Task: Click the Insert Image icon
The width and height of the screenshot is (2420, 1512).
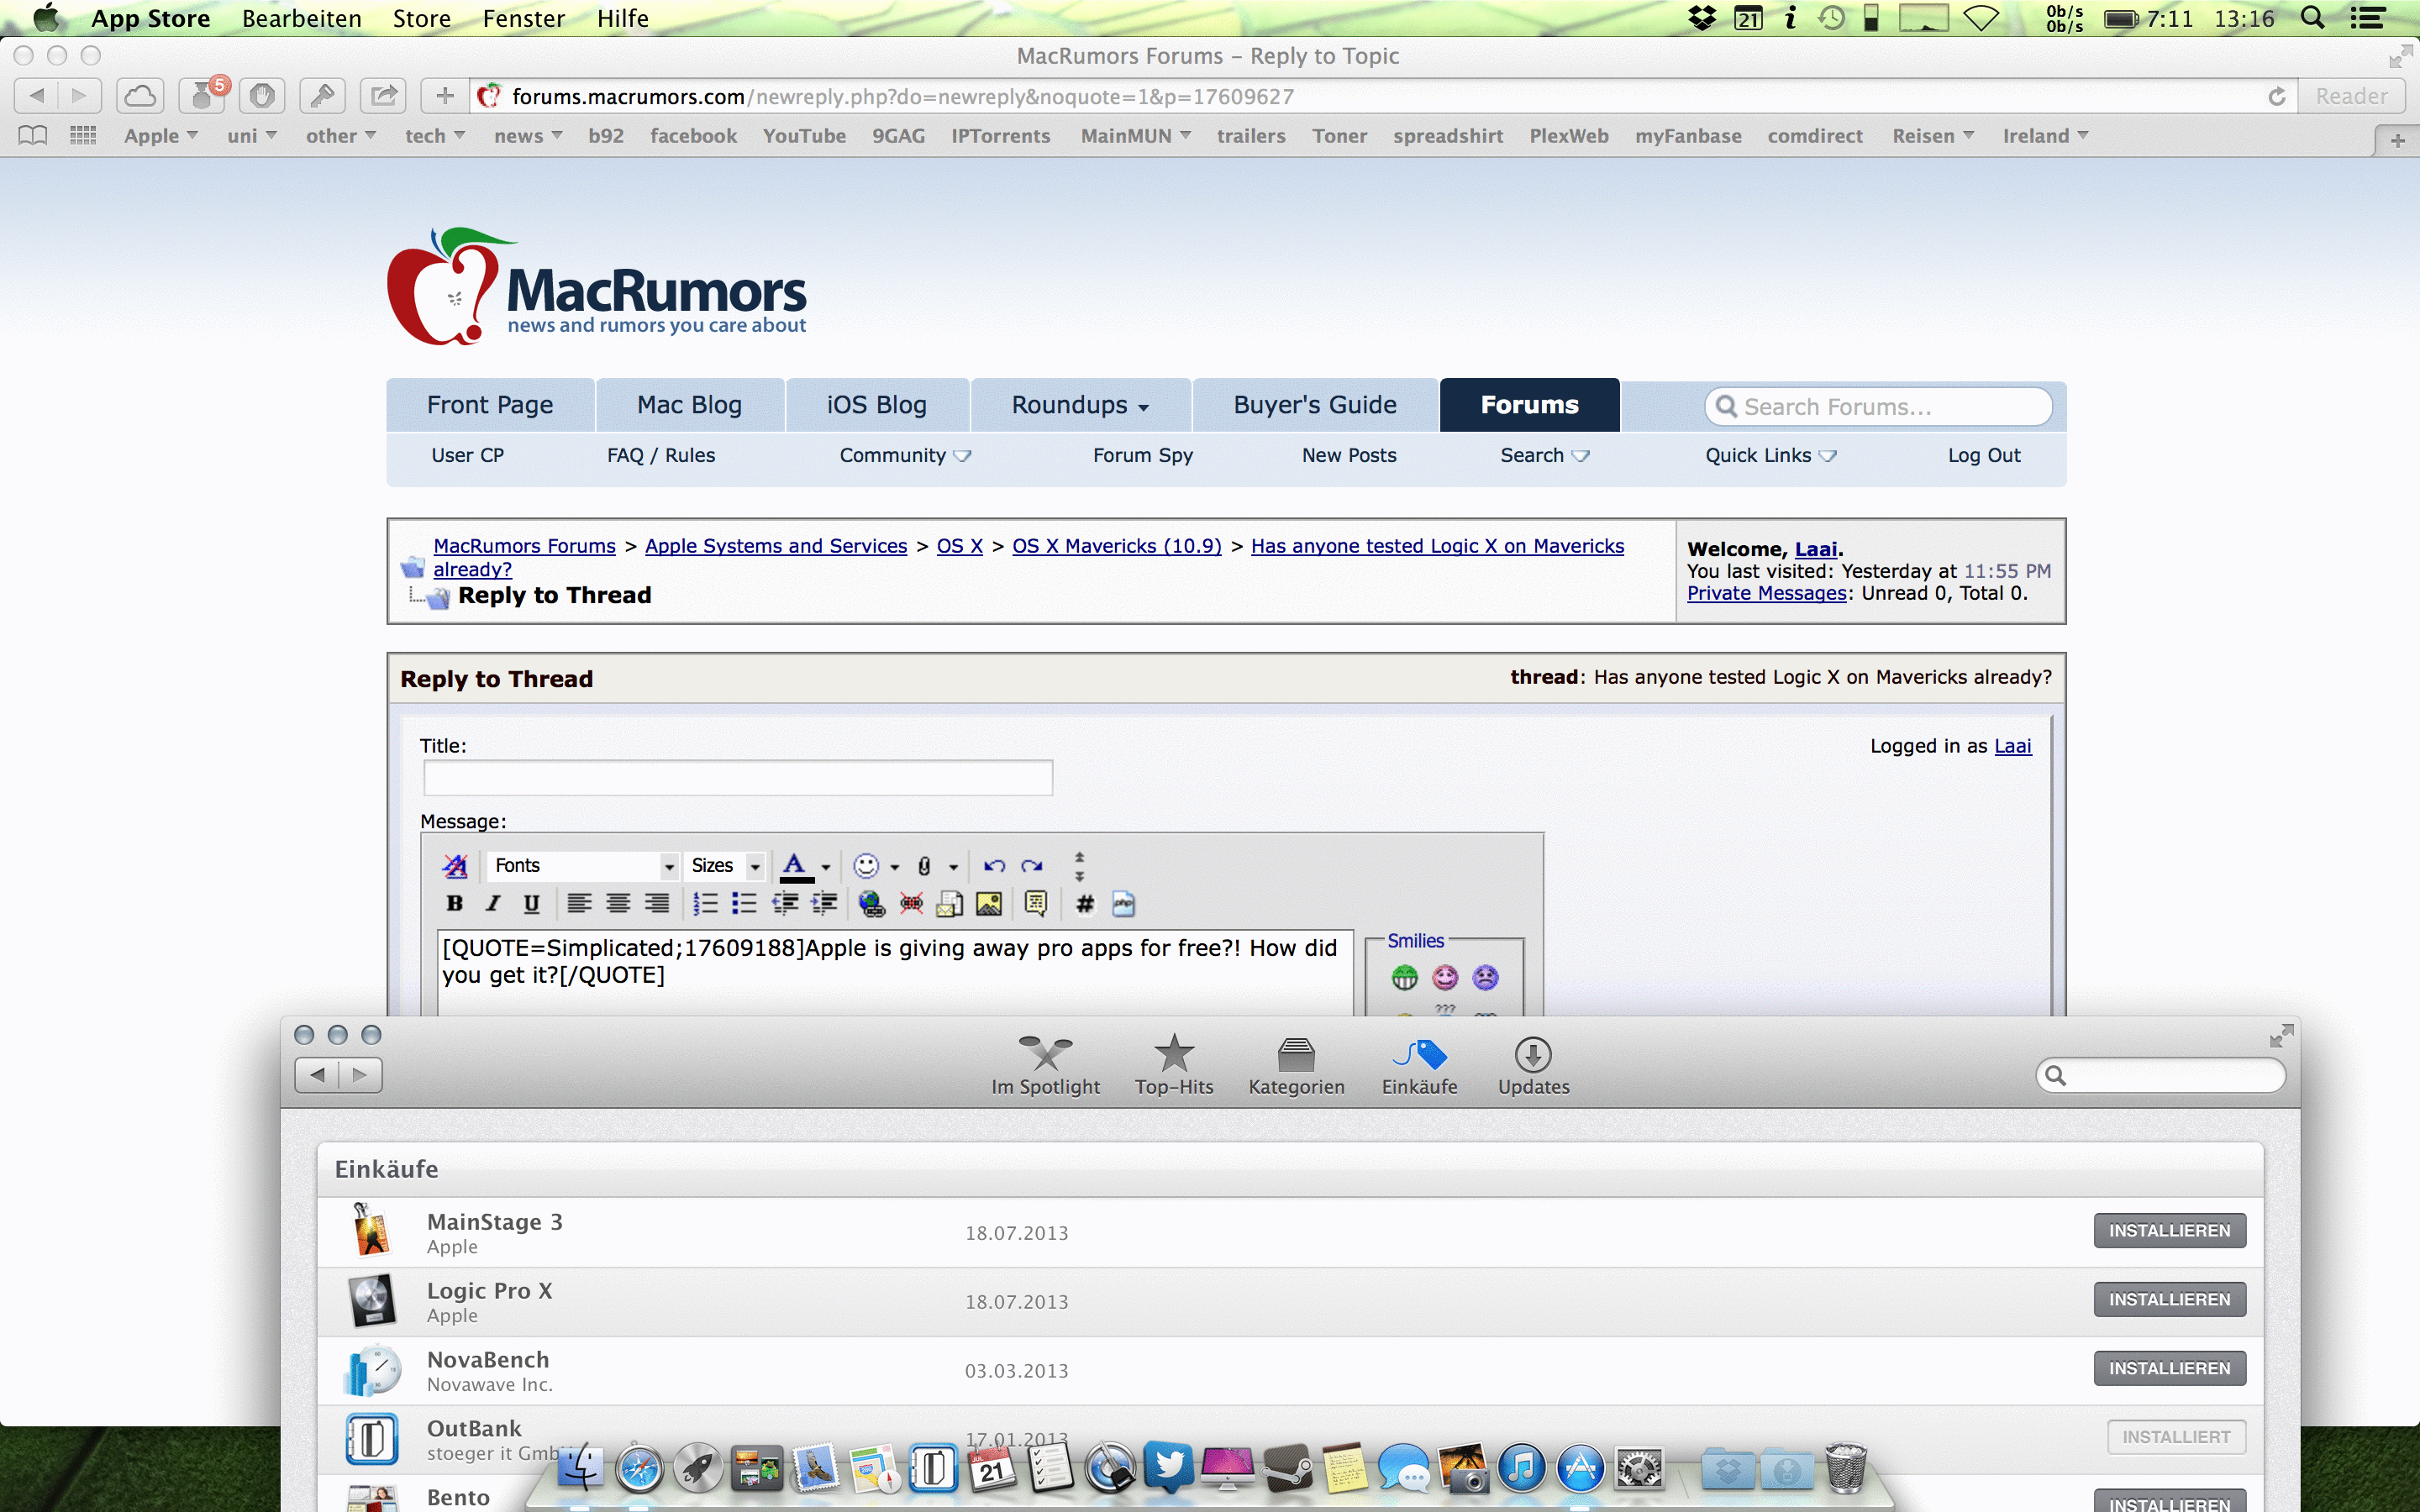Action: pos(988,904)
